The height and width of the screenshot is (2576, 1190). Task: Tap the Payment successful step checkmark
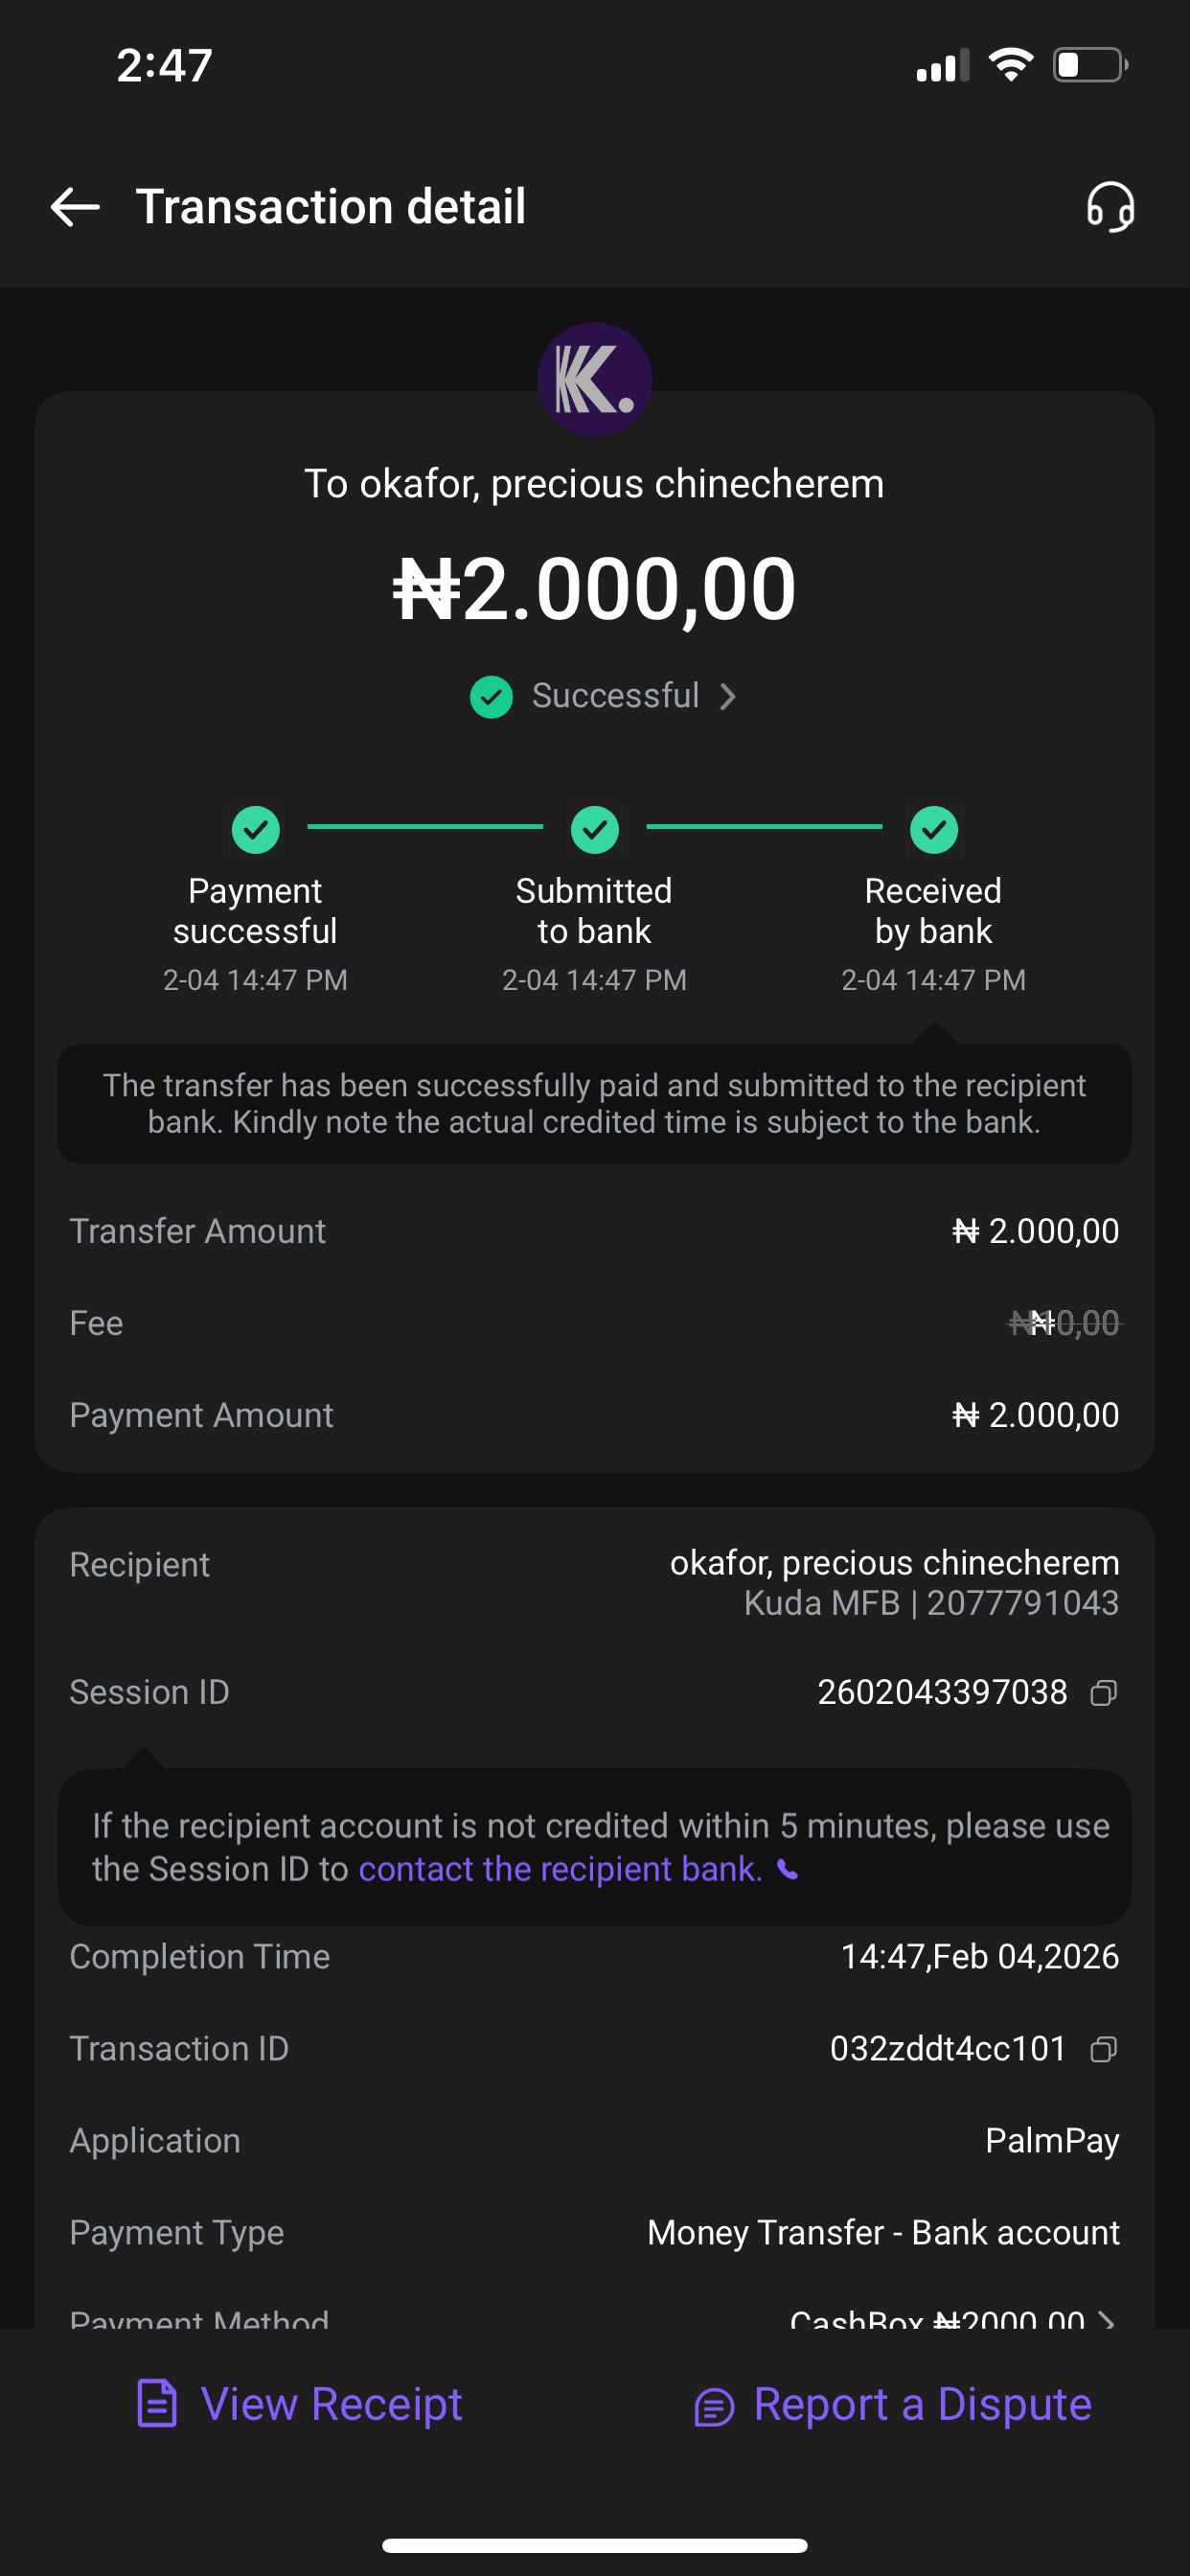[x=255, y=829]
